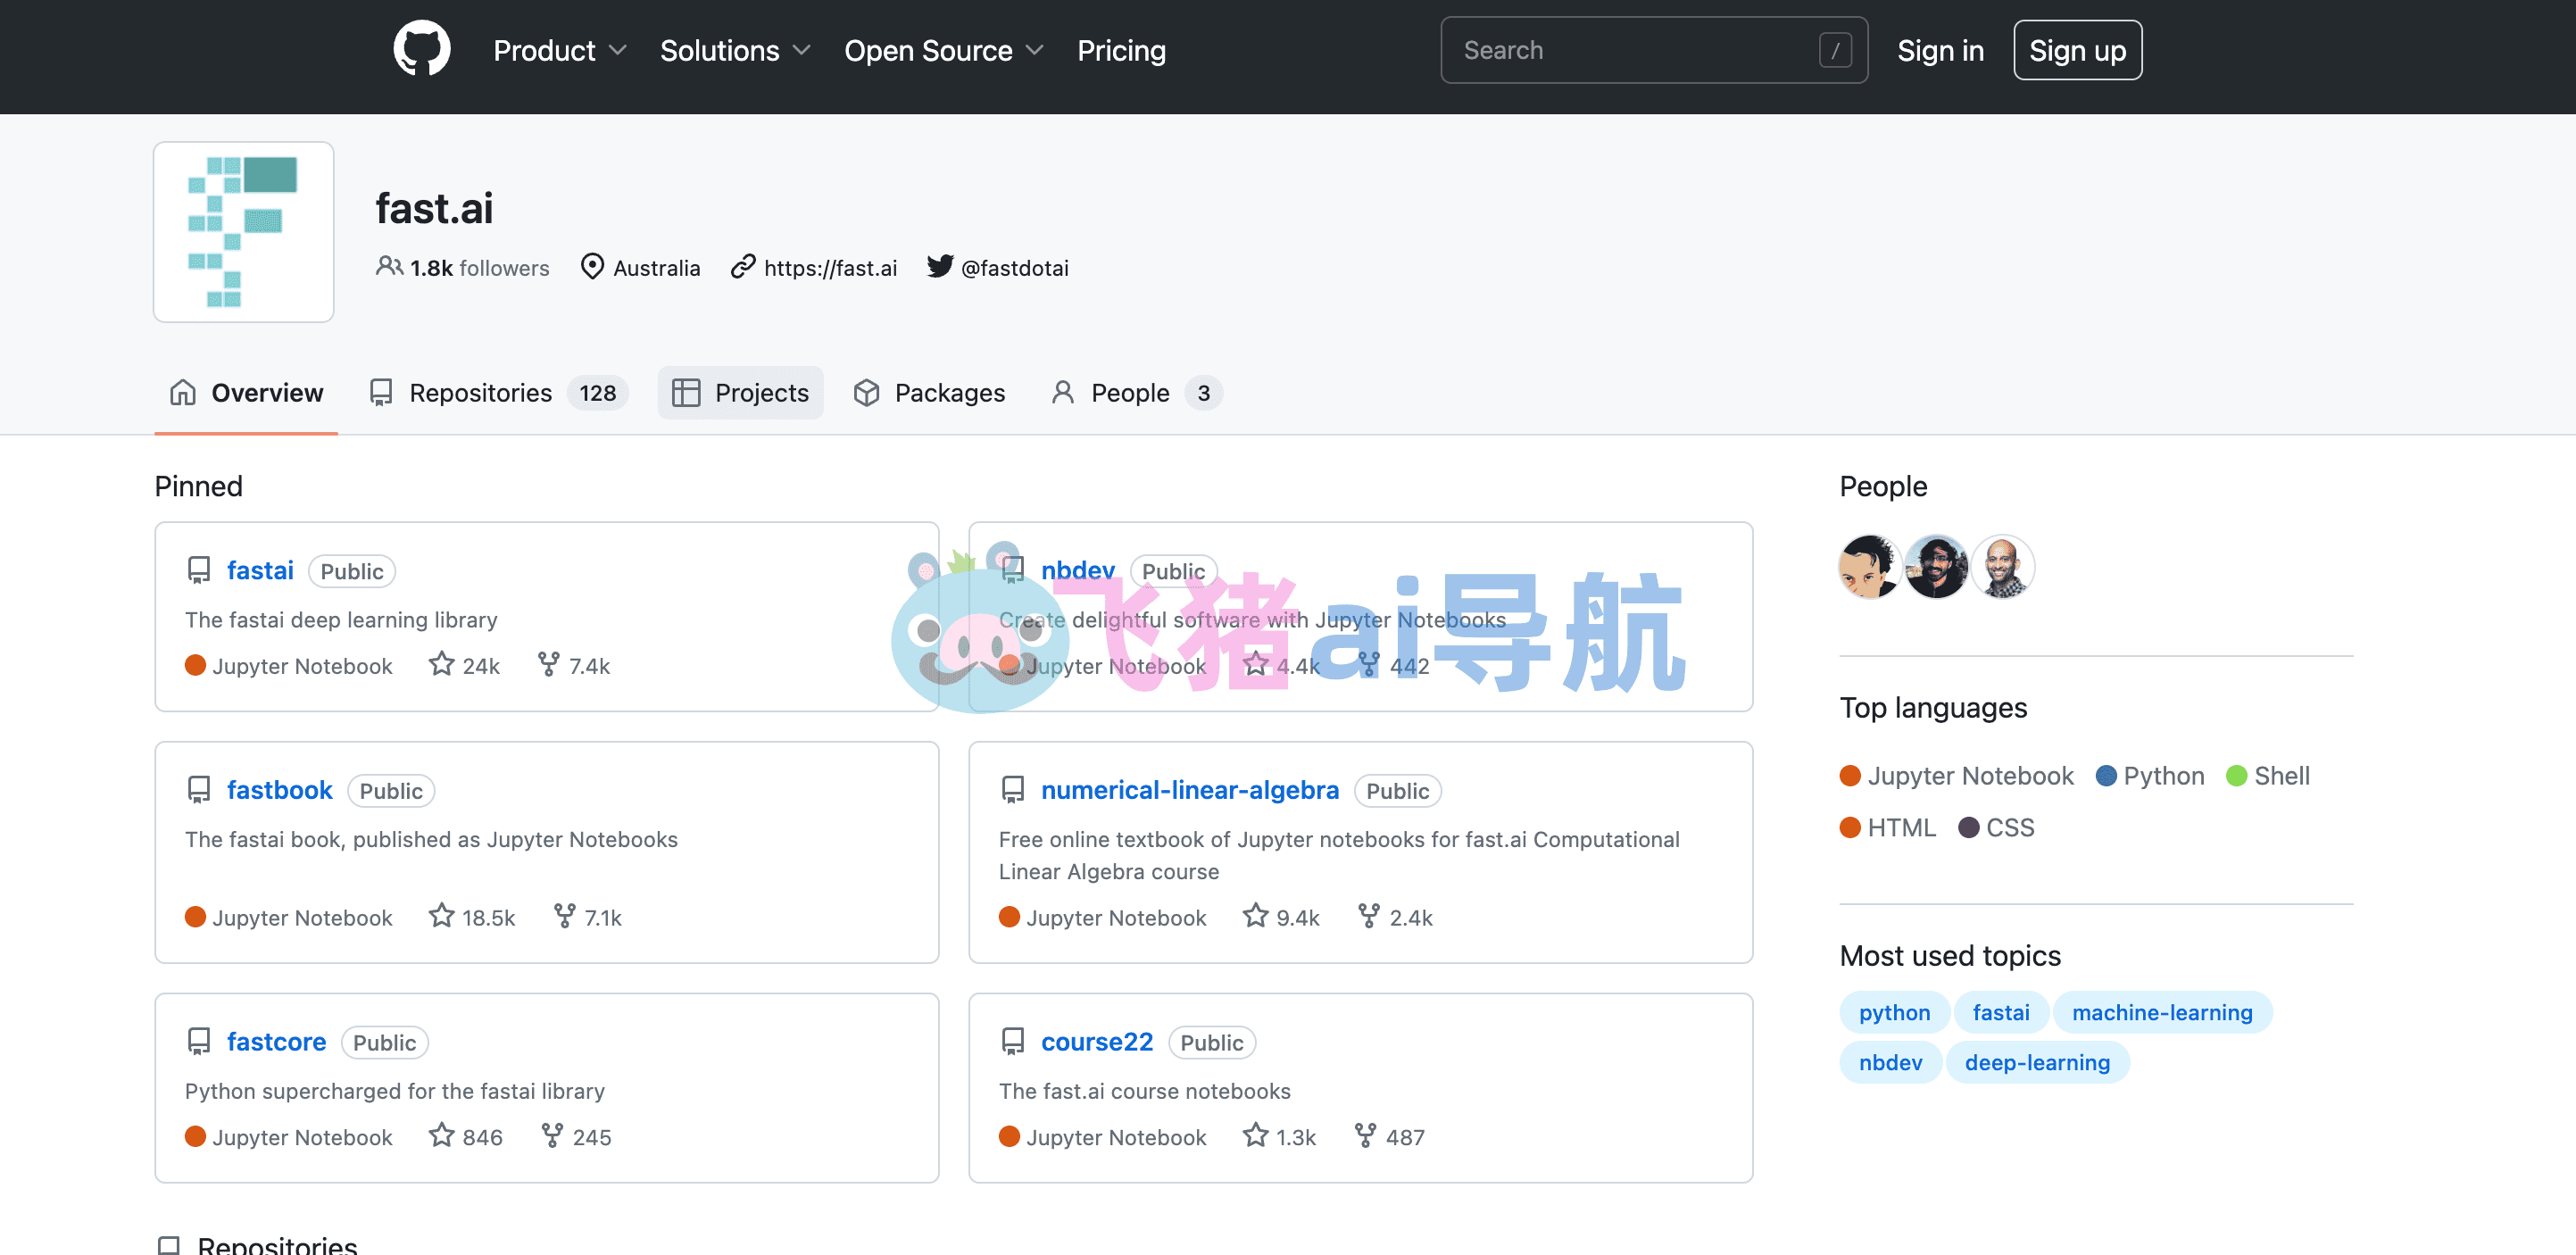
Task: Focus the Search input field
Action: 1653,50
